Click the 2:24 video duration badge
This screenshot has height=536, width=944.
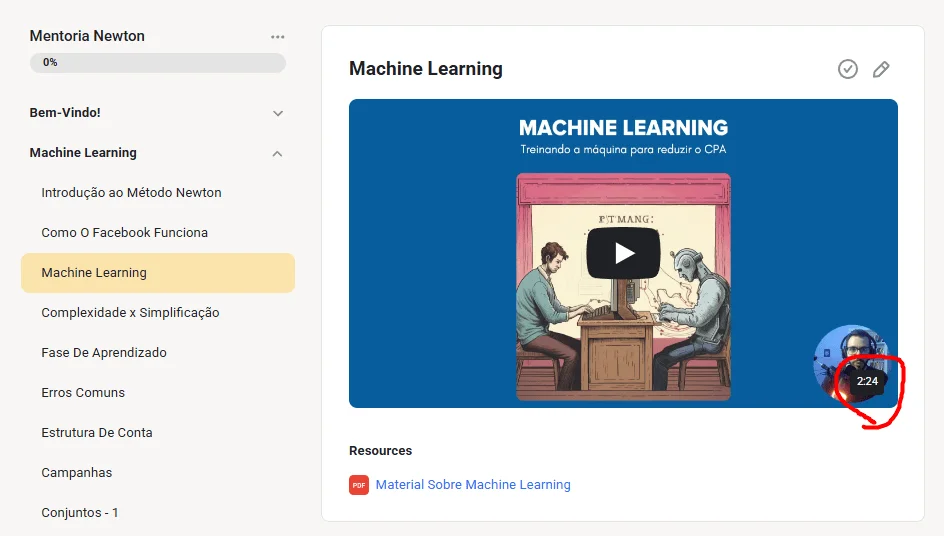click(x=867, y=381)
